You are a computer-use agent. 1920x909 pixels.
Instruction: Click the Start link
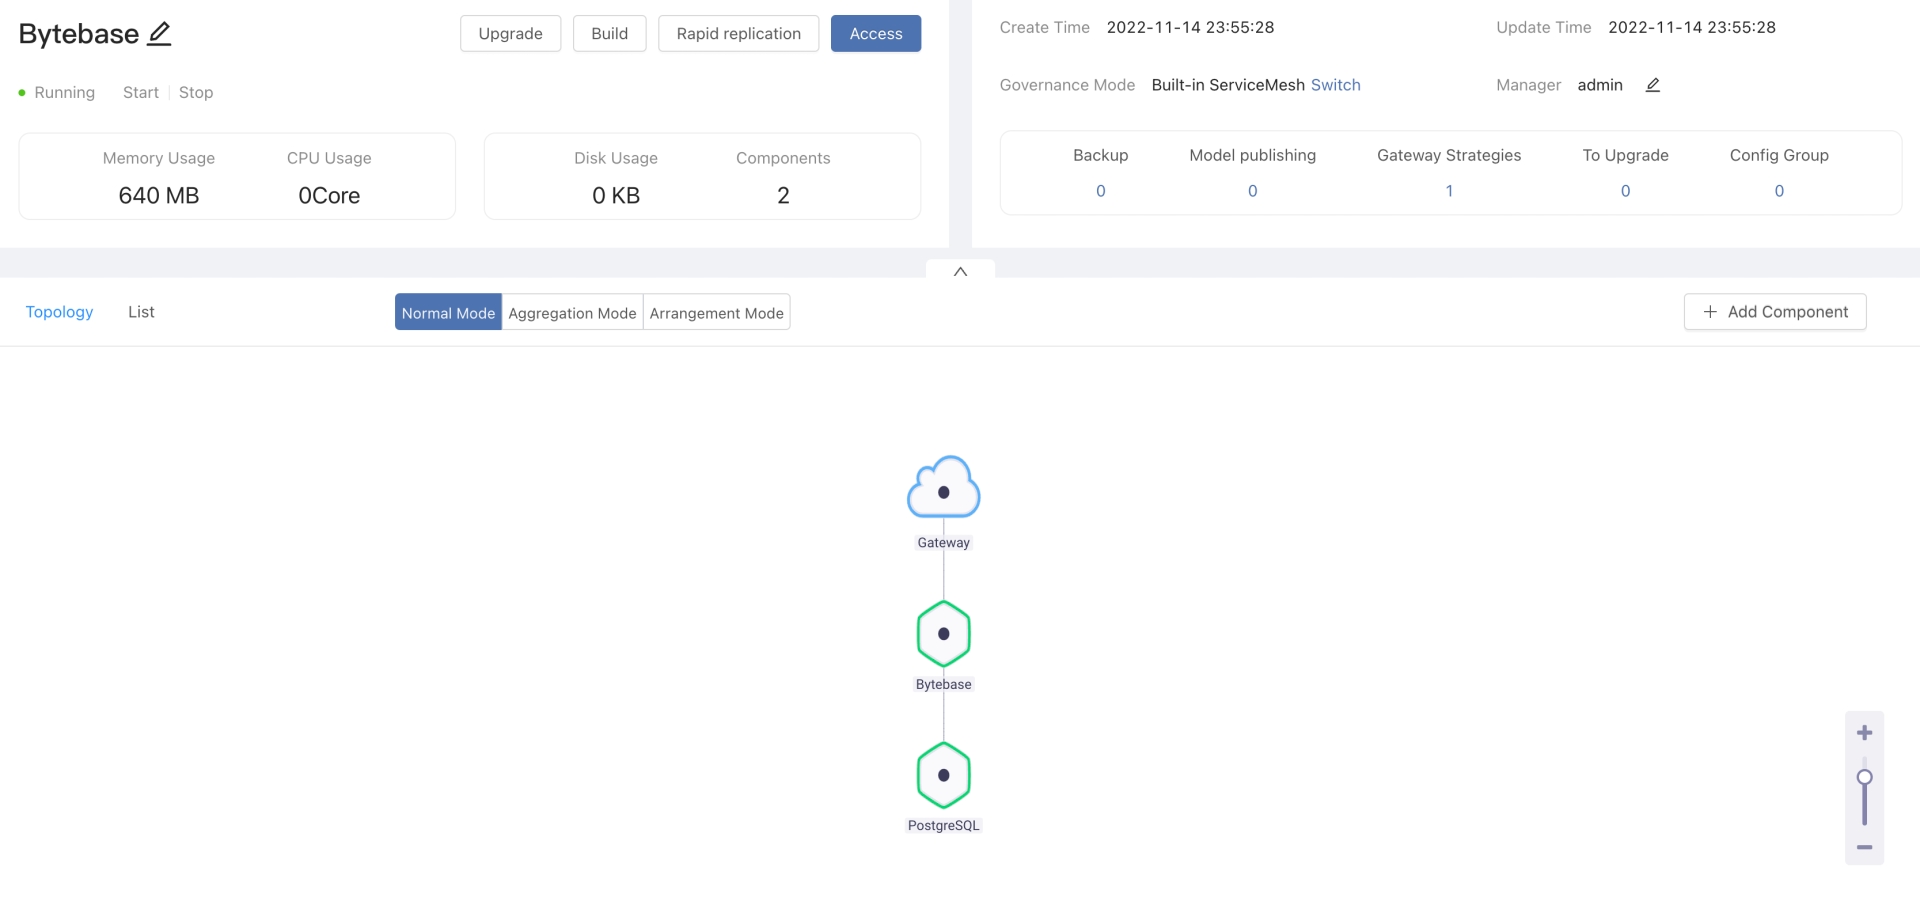pyautogui.click(x=141, y=92)
